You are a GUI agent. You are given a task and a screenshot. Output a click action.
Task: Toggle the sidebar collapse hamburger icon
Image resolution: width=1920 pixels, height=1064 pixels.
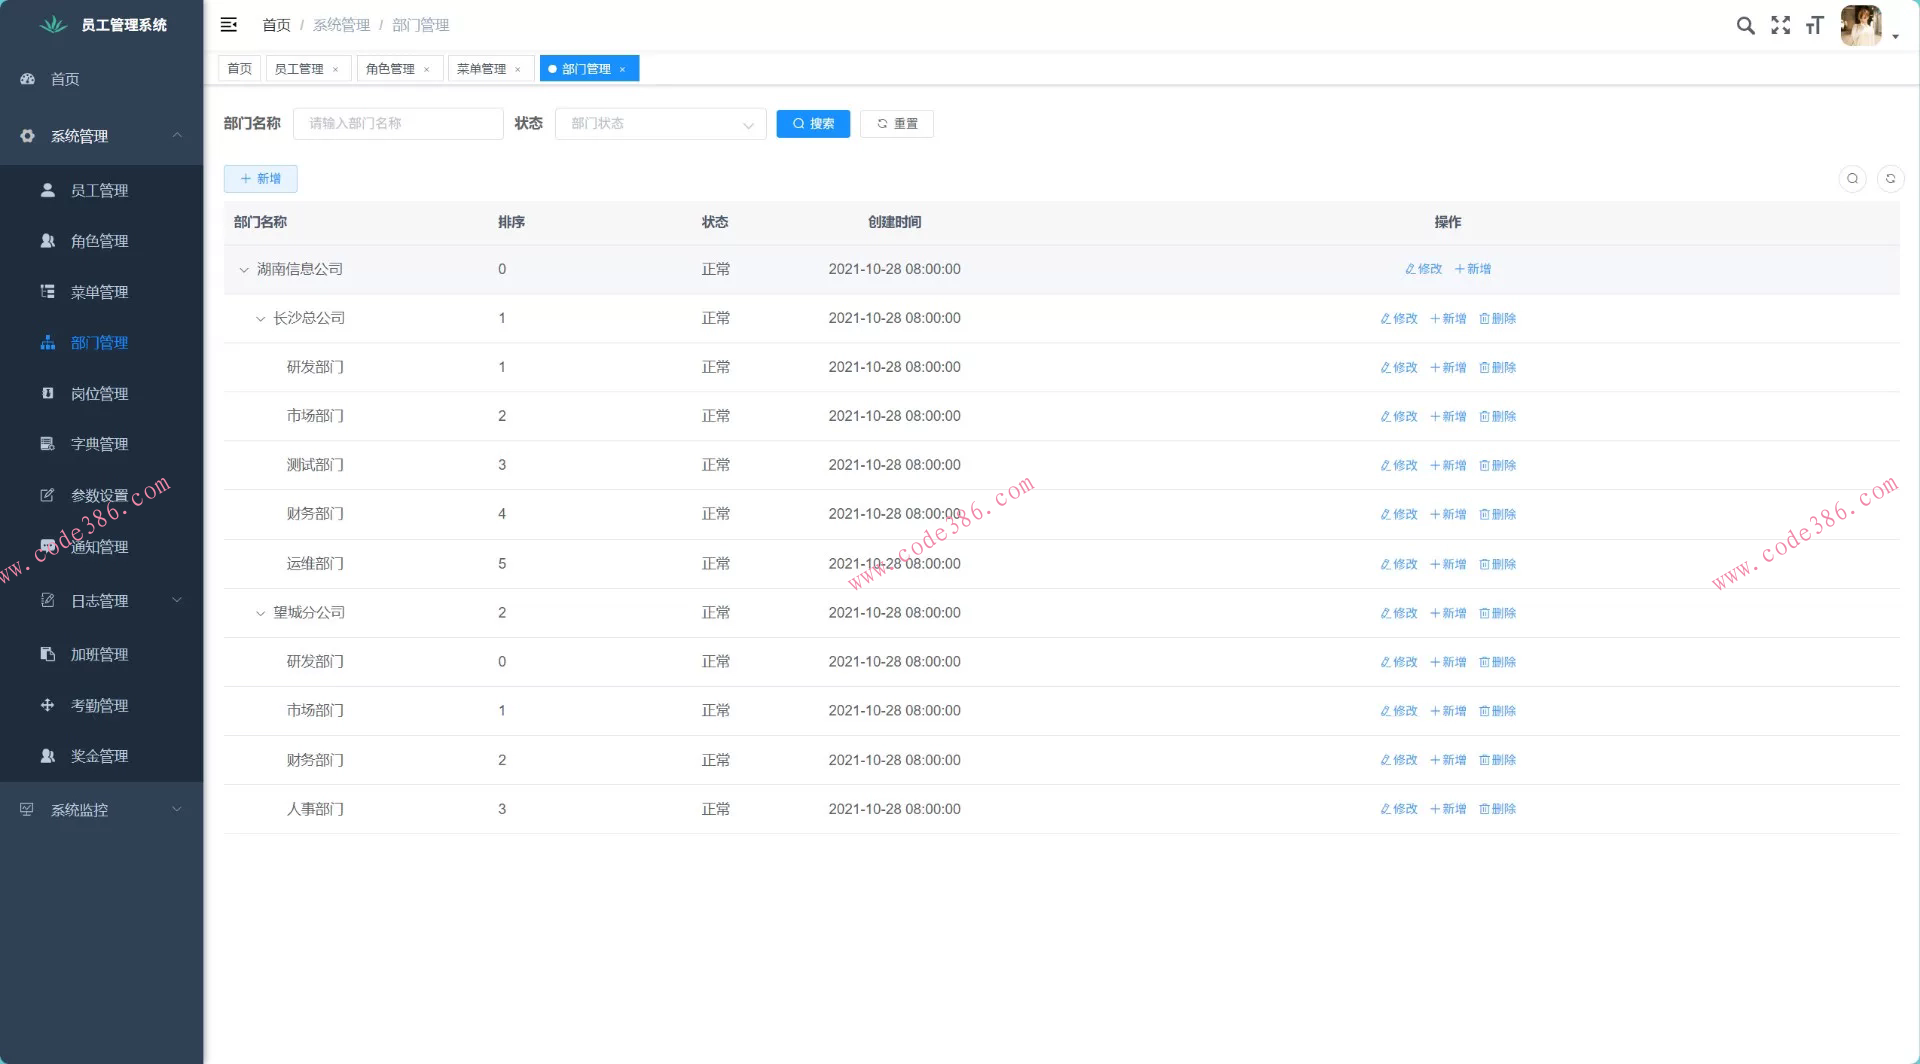pos(229,25)
